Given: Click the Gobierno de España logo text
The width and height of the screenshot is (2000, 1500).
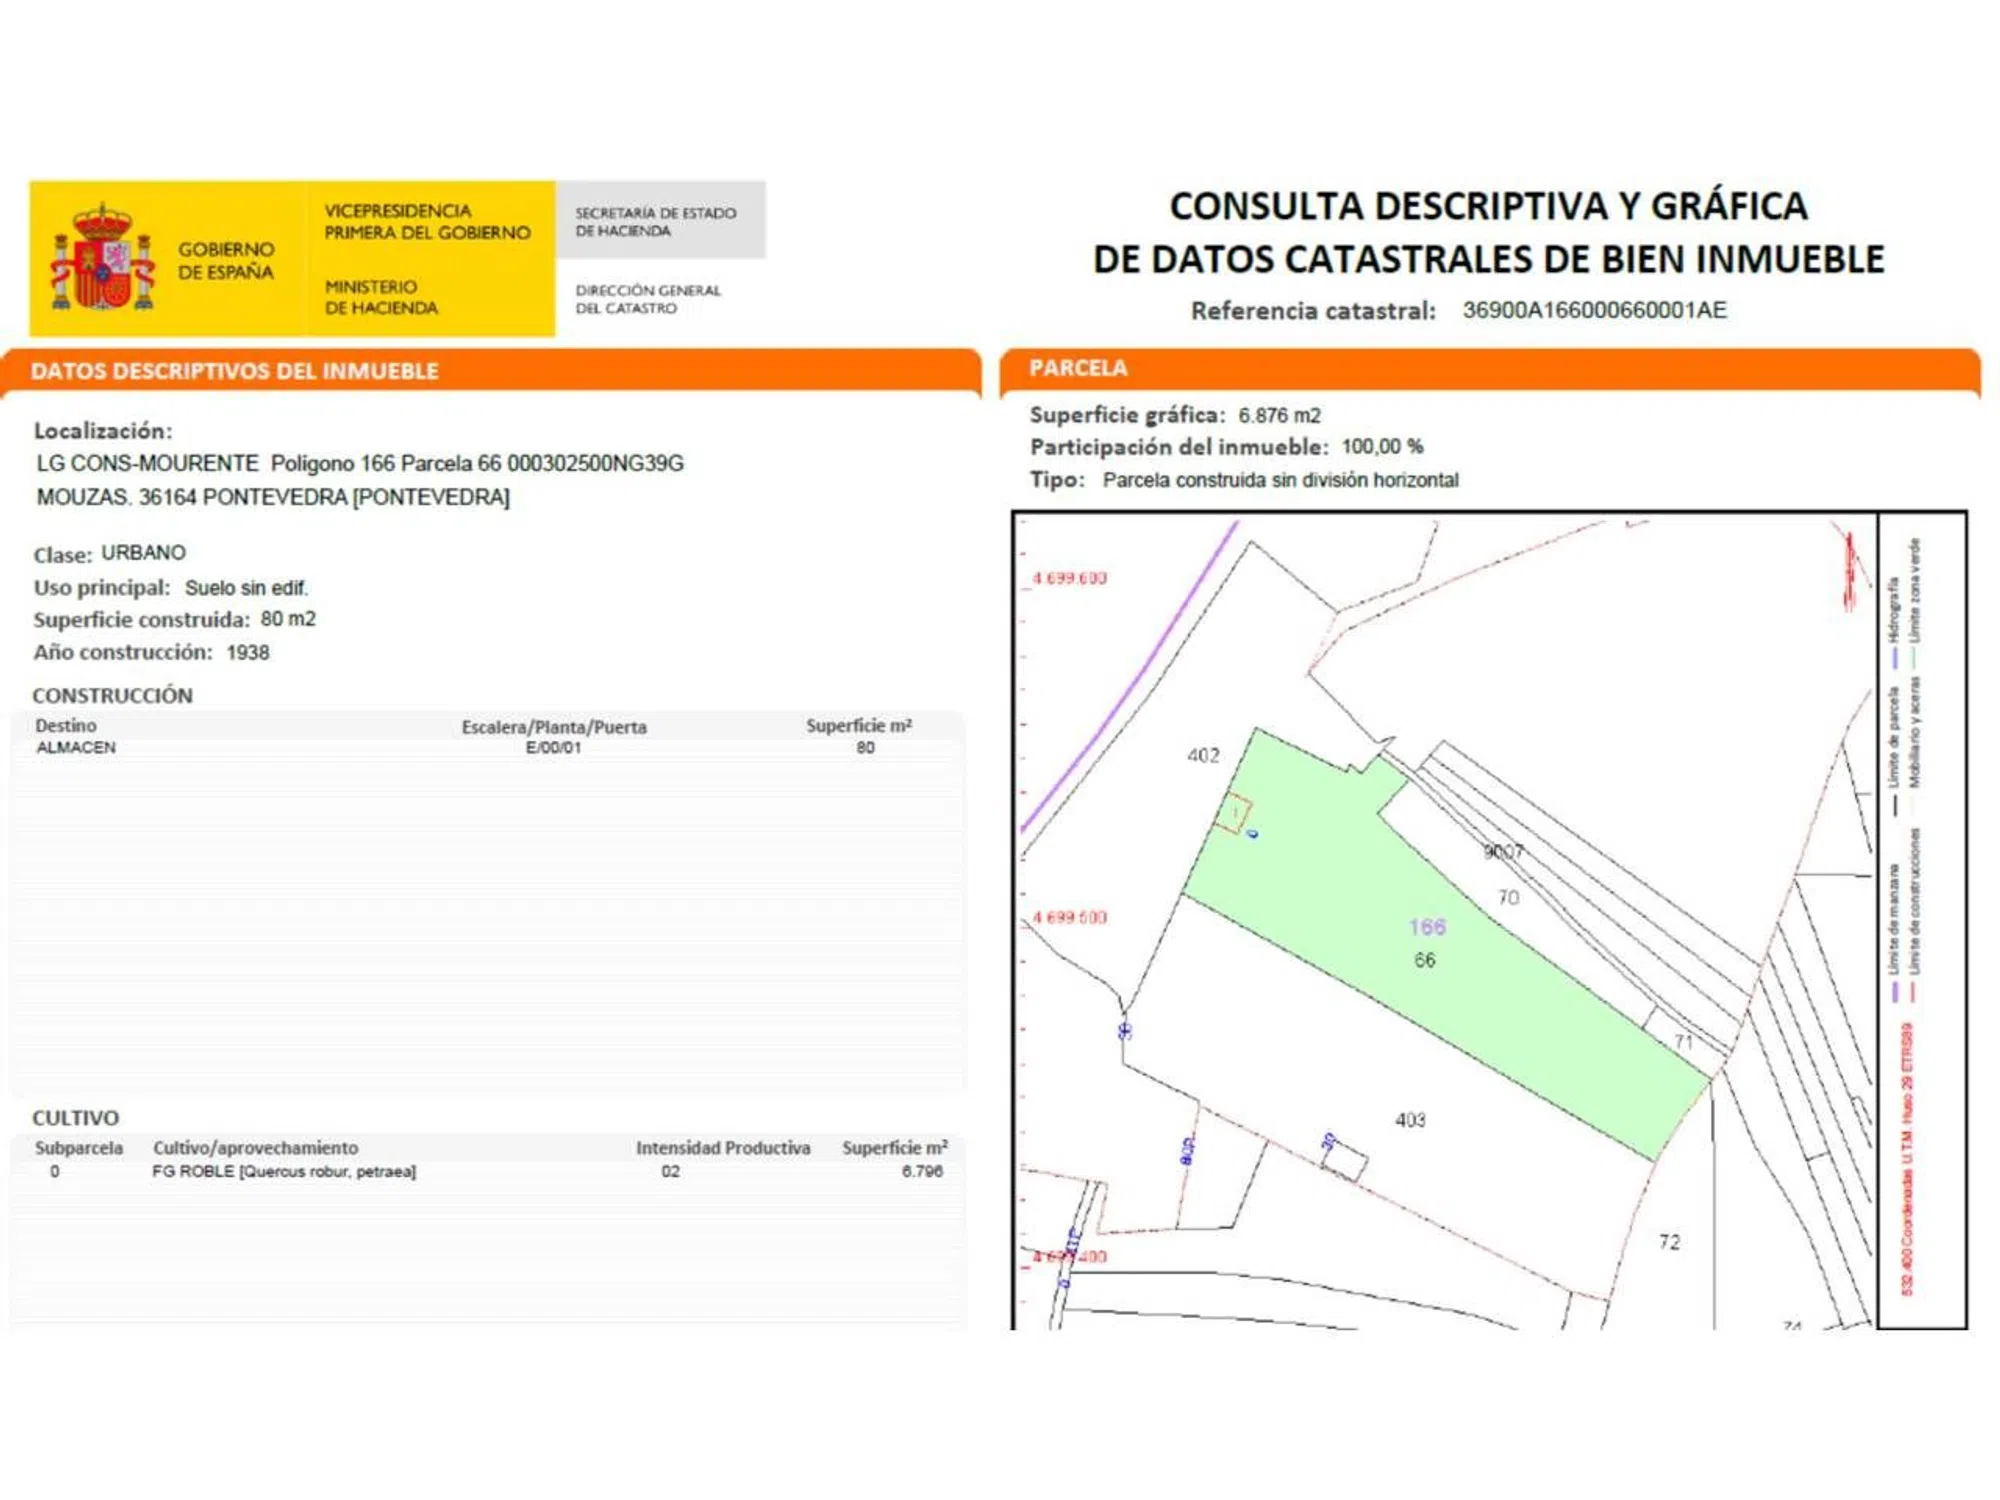Looking at the screenshot, I should [x=225, y=260].
